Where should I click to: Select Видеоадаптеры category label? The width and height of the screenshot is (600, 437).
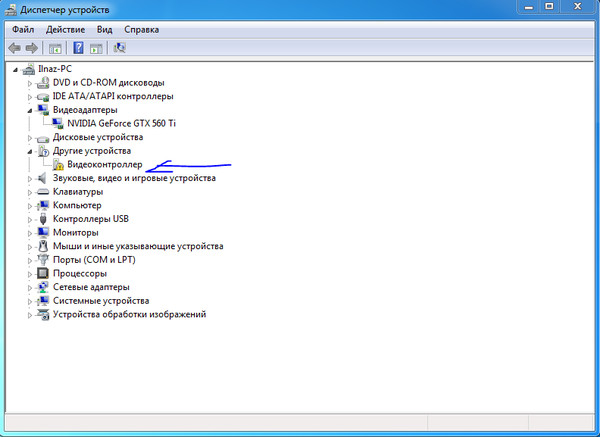coord(85,110)
